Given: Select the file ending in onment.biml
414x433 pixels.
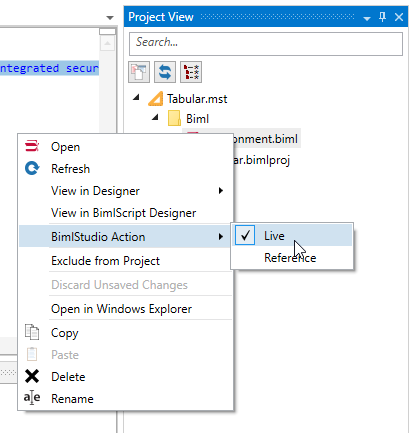Looking at the screenshot, I should (x=265, y=139).
